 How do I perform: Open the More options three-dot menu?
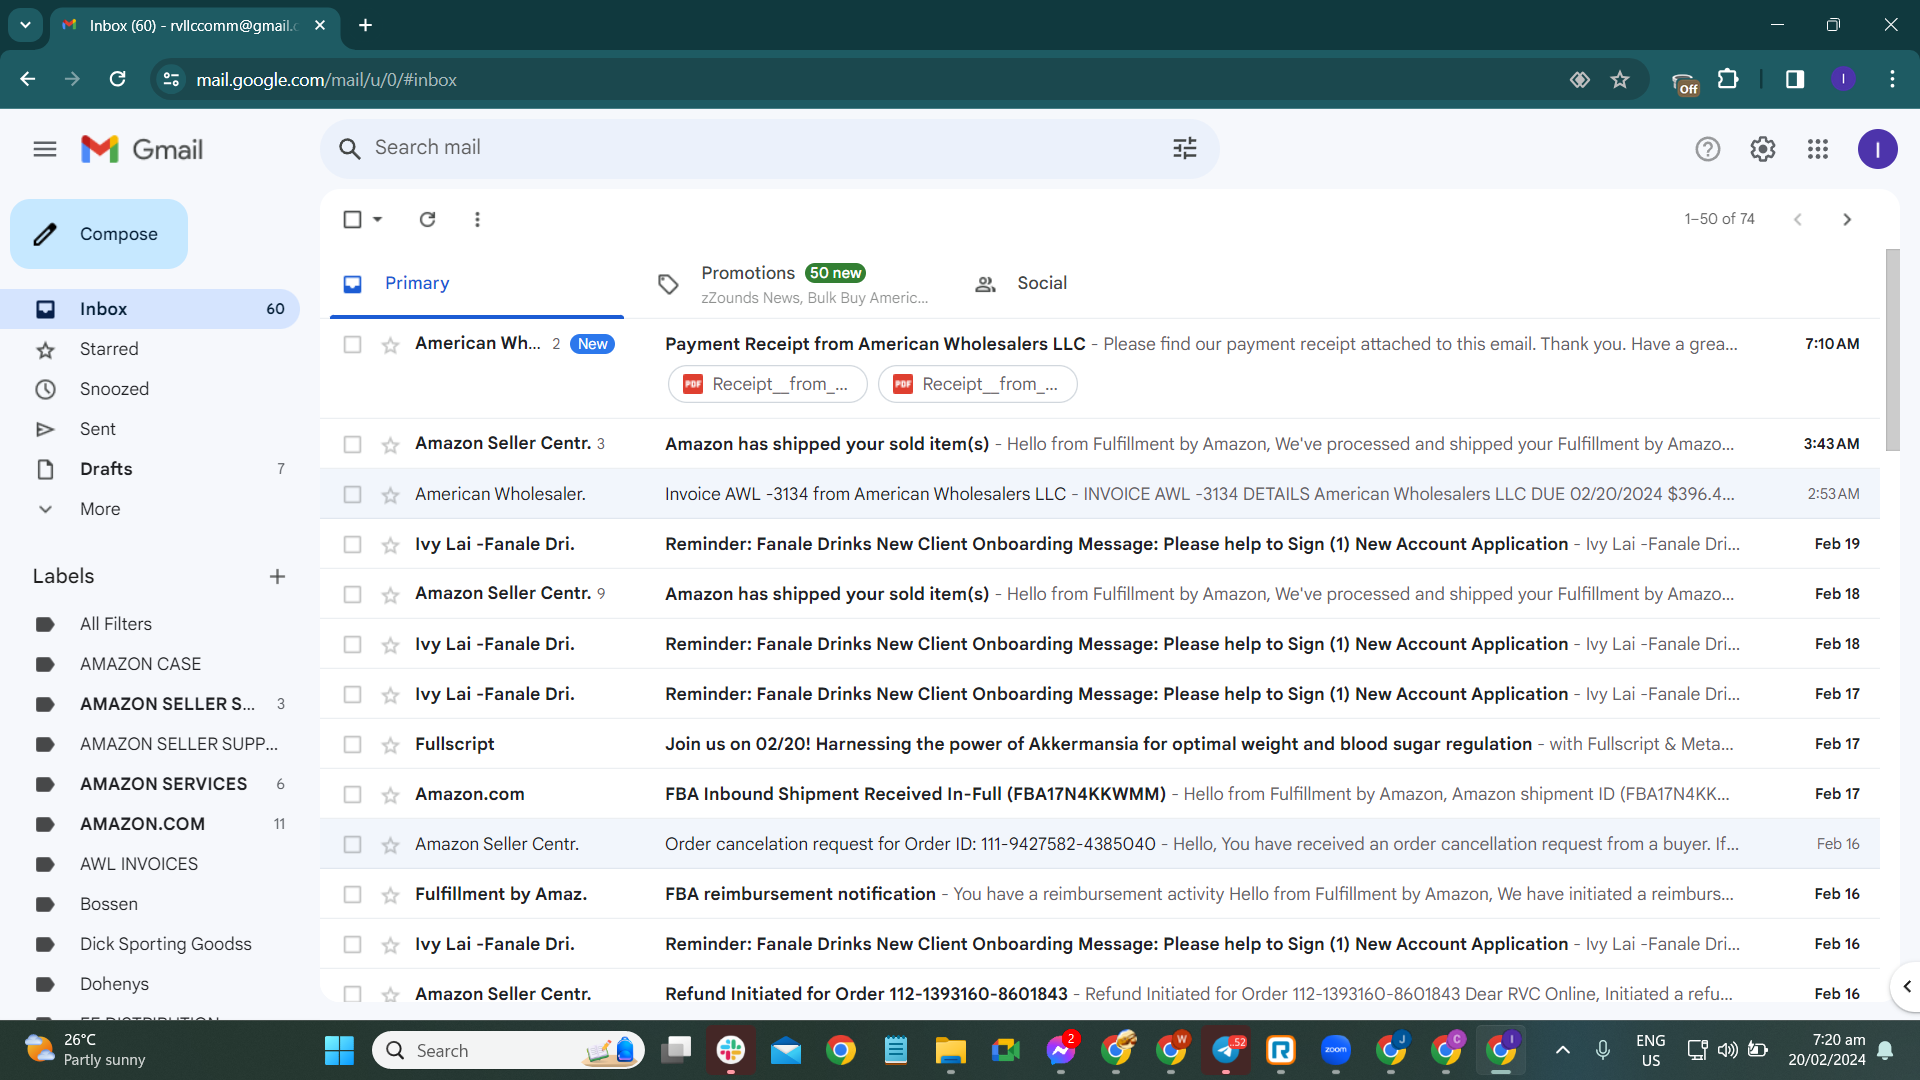[477, 219]
